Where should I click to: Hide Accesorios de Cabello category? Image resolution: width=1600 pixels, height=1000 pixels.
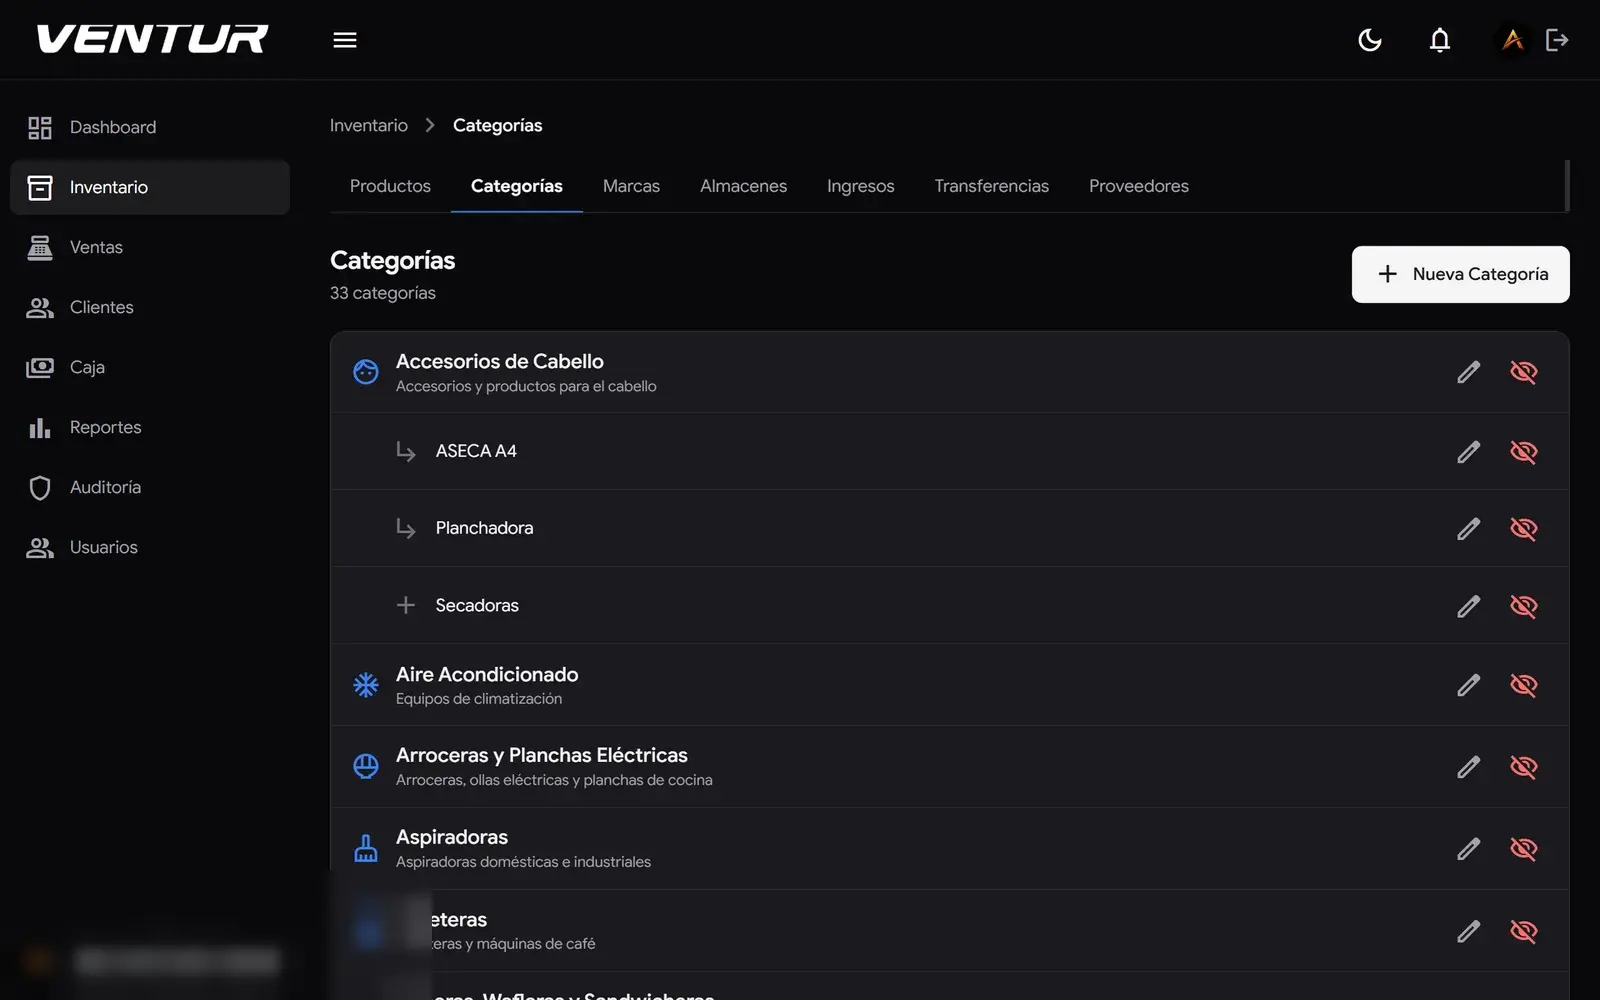pos(1523,372)
